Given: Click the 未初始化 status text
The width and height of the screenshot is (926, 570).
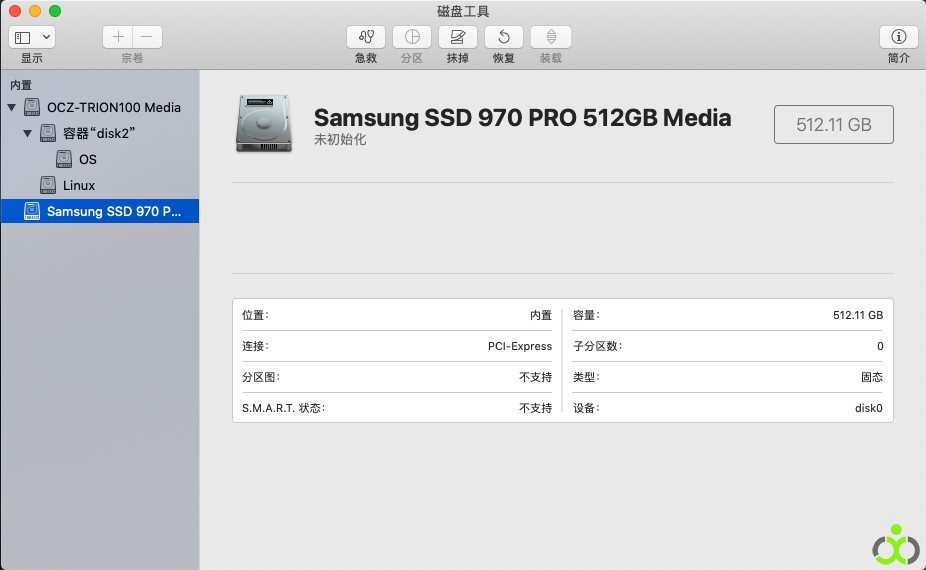Looking at the screenshot, I should [340, 139].
